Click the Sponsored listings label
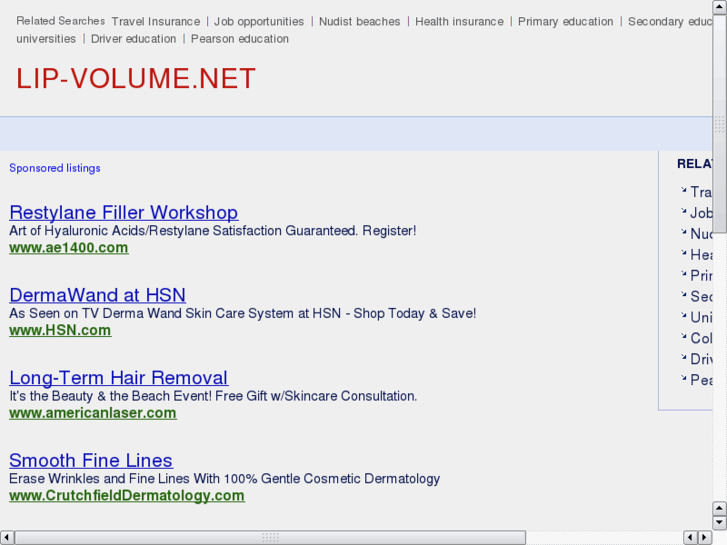Screen dimensions: 727x545 [x=55, y=168]
